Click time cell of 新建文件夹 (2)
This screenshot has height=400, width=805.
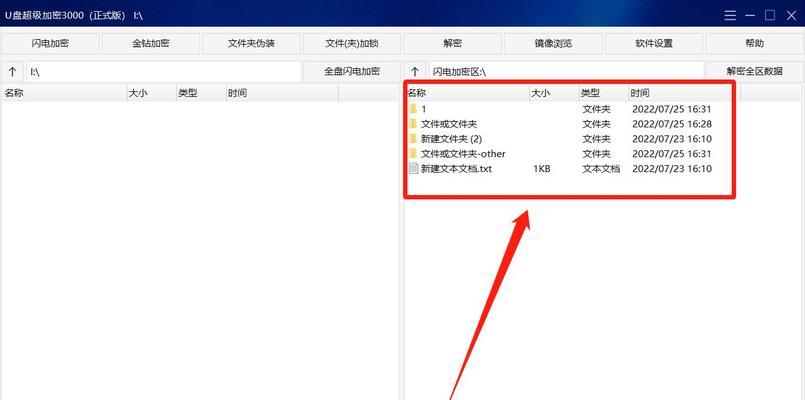tap(672, 139)
